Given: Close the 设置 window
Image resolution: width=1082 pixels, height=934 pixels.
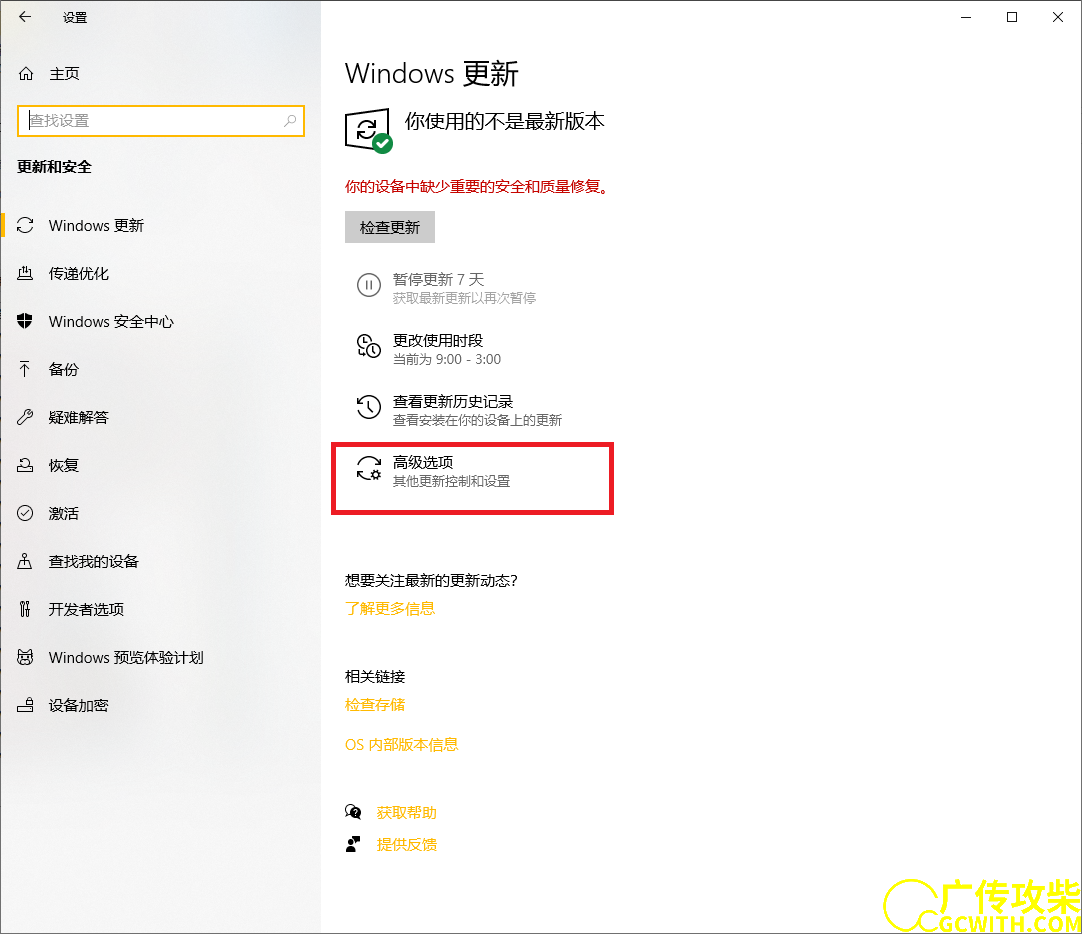Looking at the screenshot, I should (x=1058, y=17).
